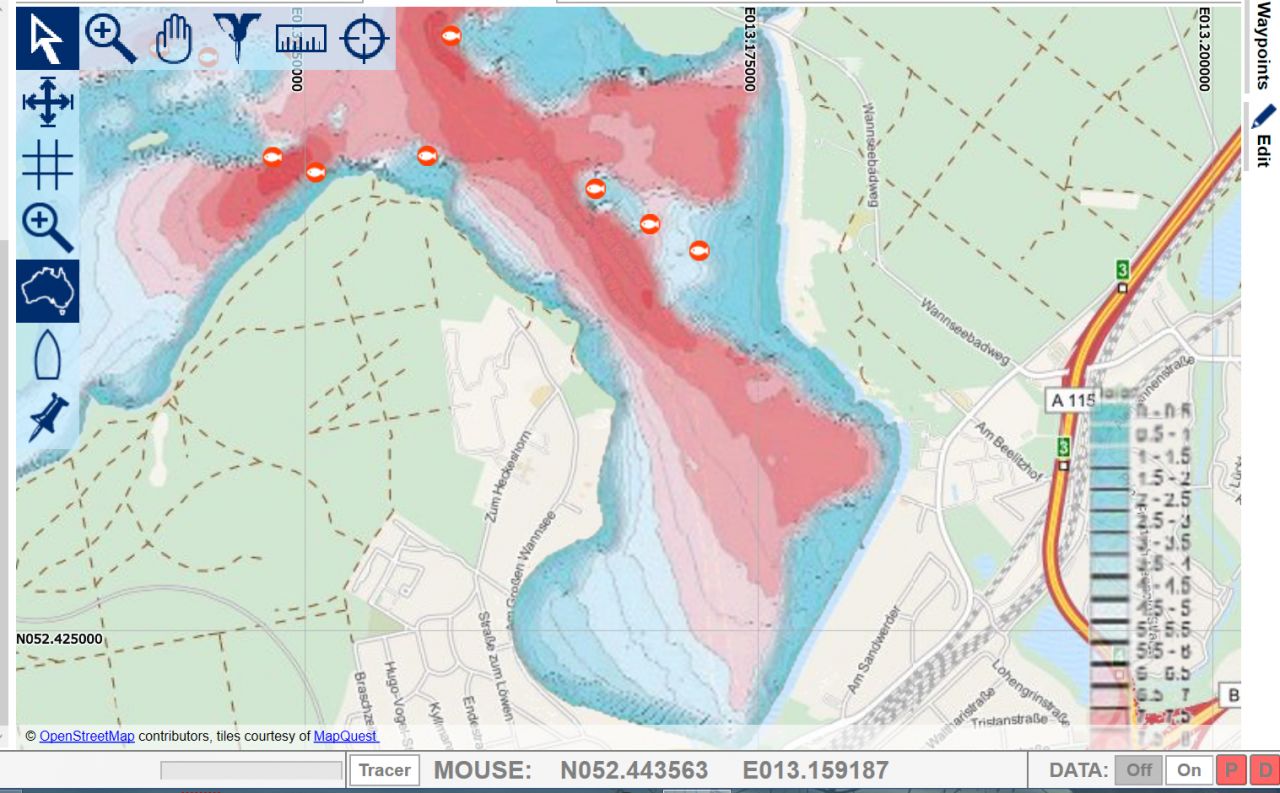This screenshot has width=1280, height=793.
Task: Select the crosshair target tool
Action: pos(364,39)
